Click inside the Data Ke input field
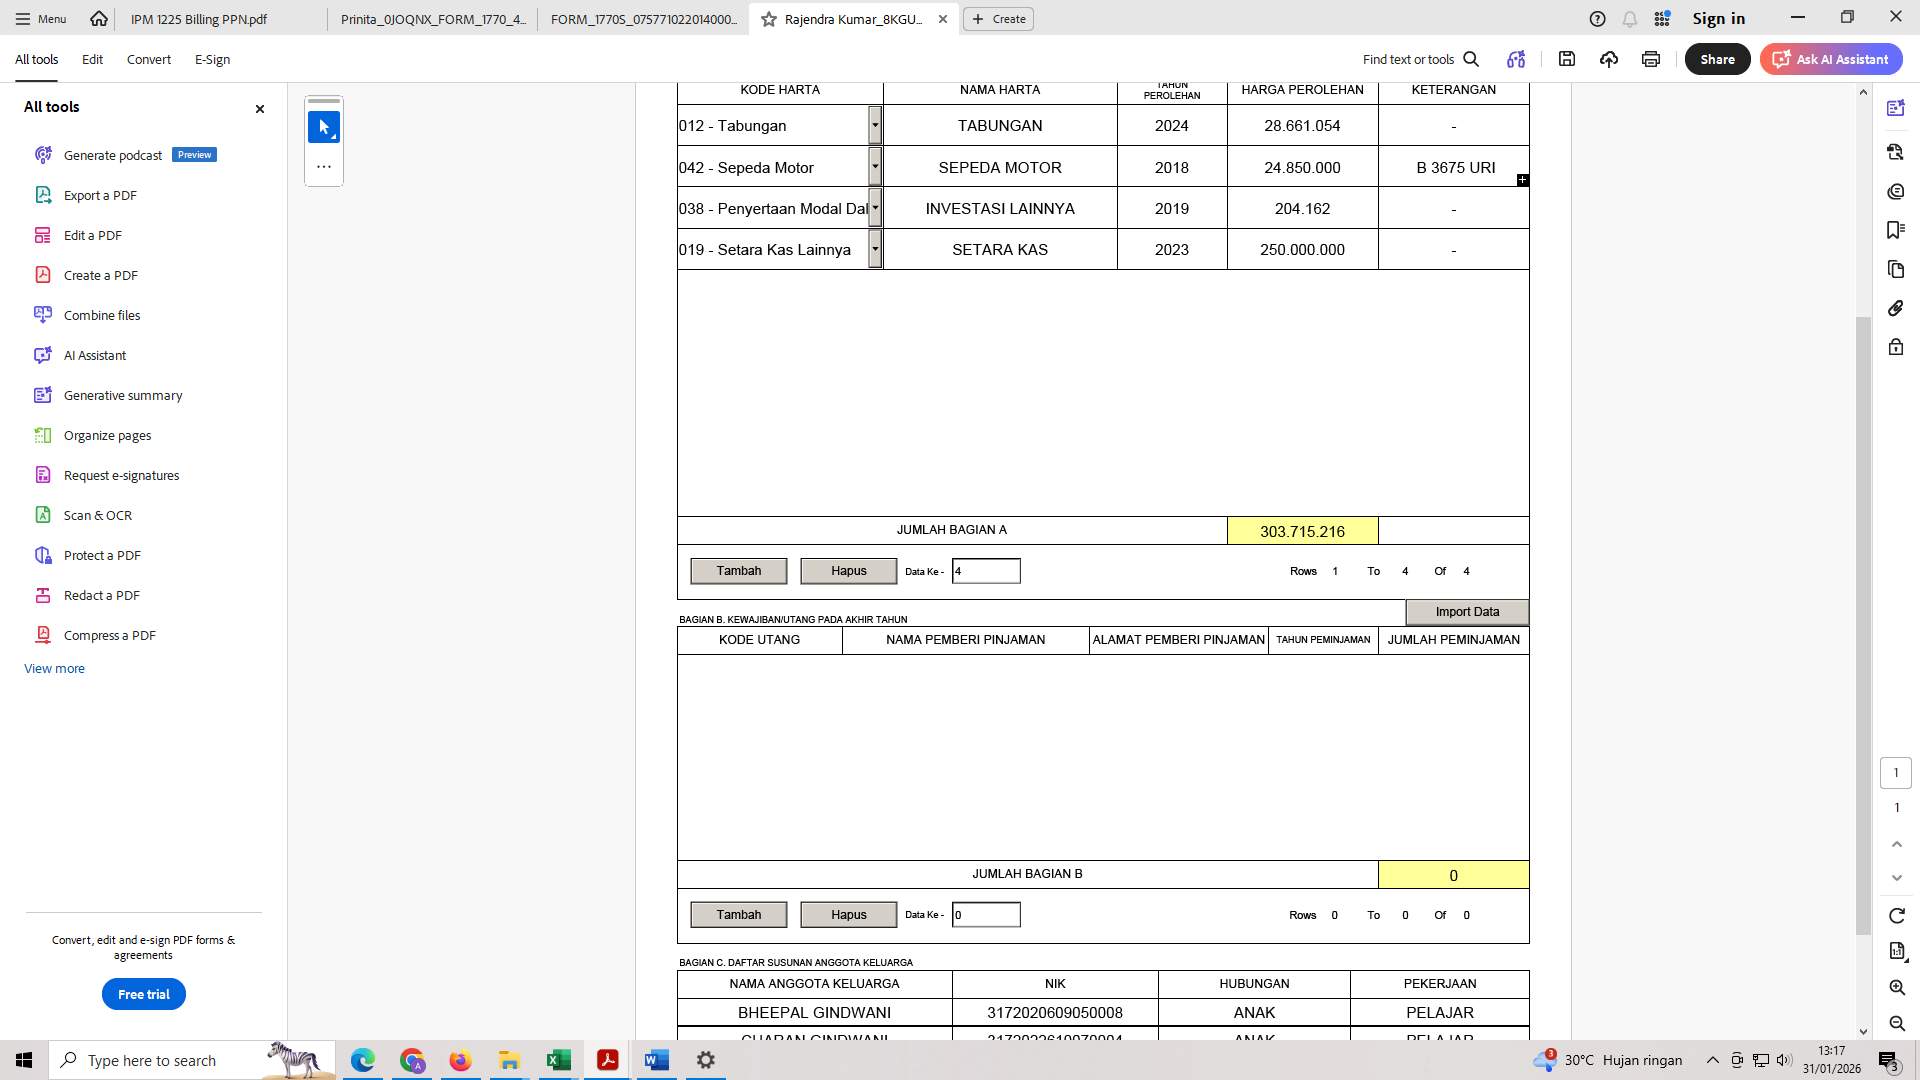The width and height of the screenshot is (1920, 1080). pos(986,570)
